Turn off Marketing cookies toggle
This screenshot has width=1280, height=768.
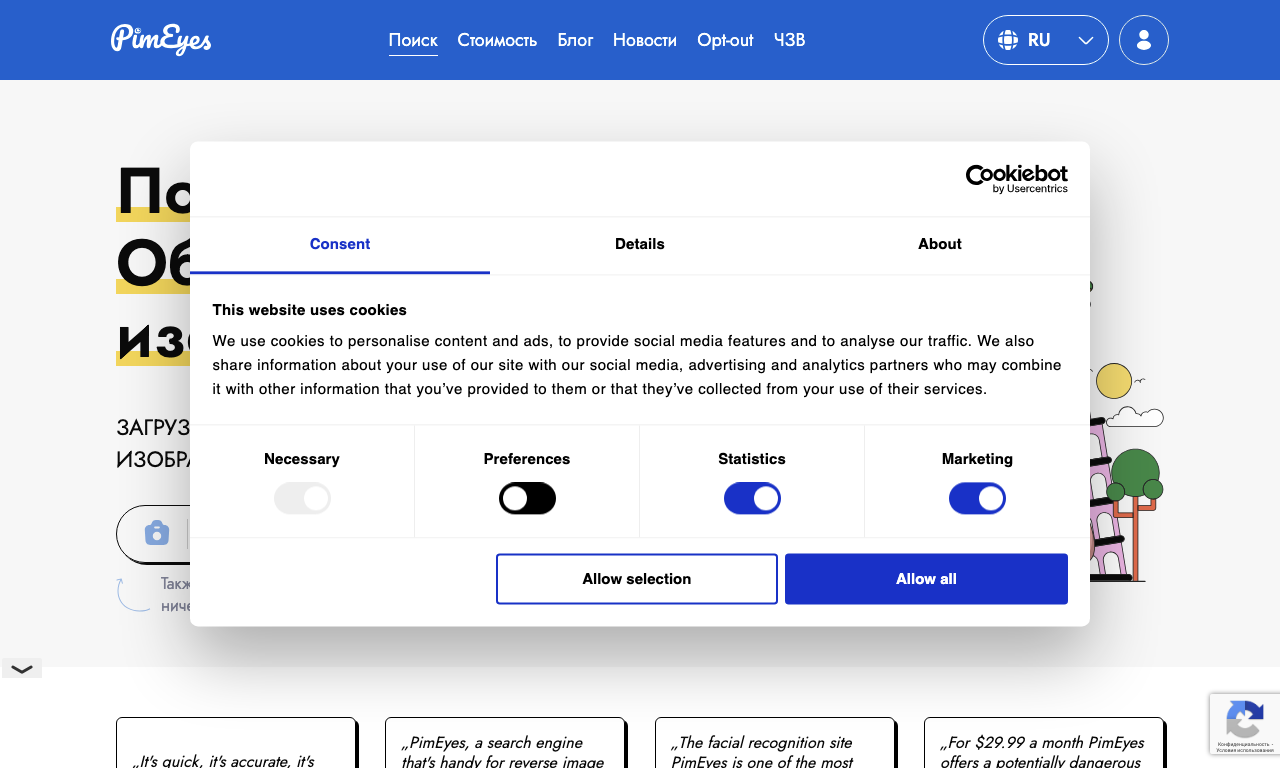(x=977, y=498)
